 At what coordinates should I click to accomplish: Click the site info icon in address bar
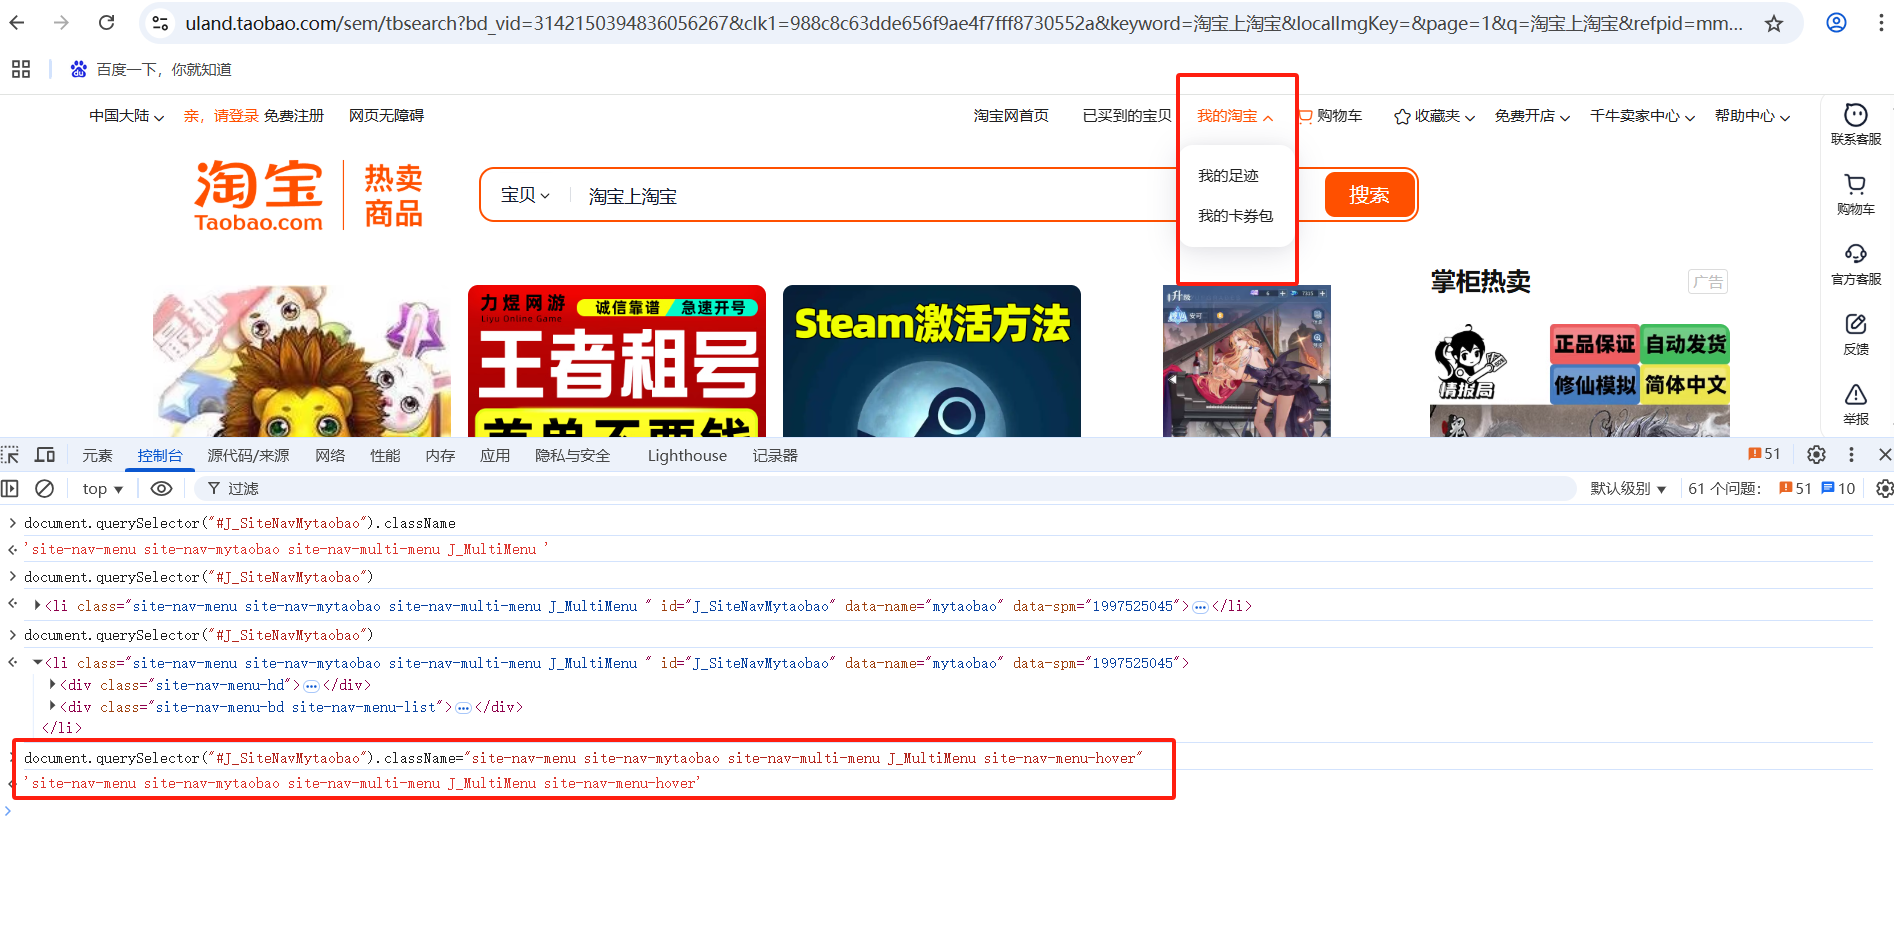pos(160,23)
